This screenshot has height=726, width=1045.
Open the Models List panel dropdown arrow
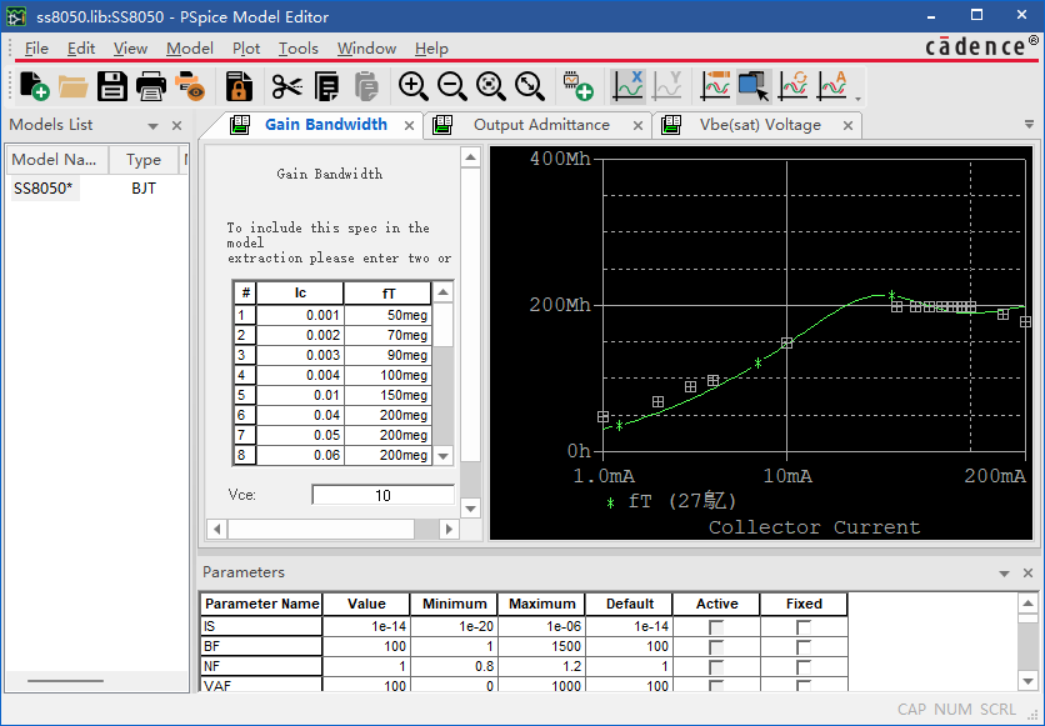[153, 126]
